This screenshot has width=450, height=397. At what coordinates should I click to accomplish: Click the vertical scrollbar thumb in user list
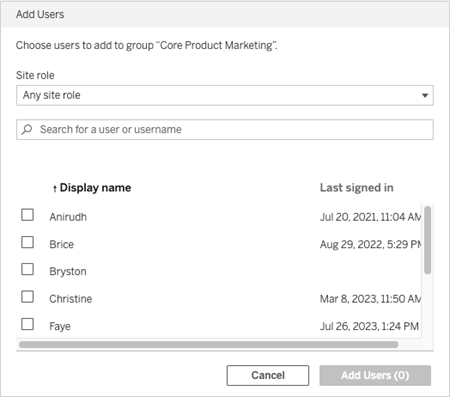click(427, 240)
